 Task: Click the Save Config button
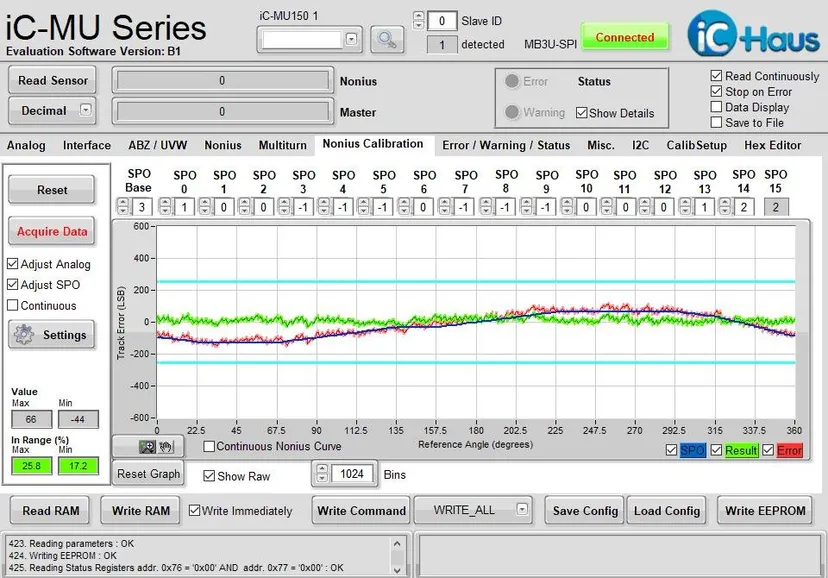tap(585, 510)
